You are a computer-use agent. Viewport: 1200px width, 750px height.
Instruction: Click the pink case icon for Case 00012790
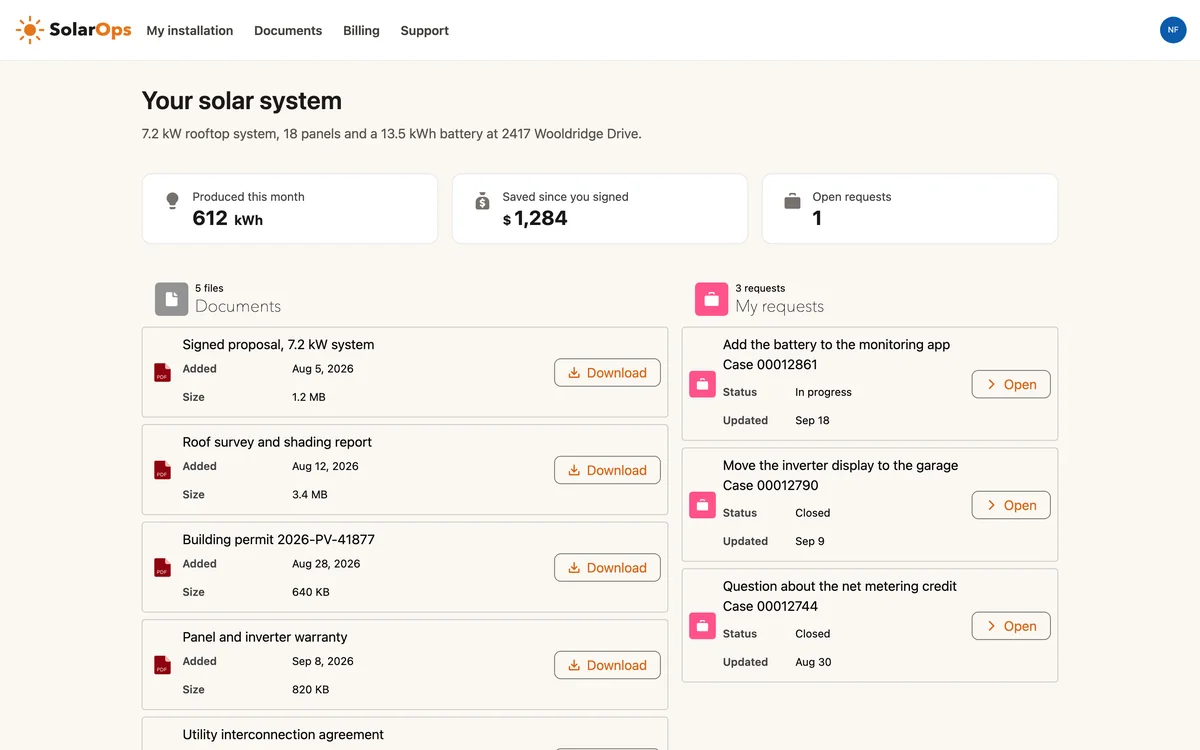tap(702, 505)
